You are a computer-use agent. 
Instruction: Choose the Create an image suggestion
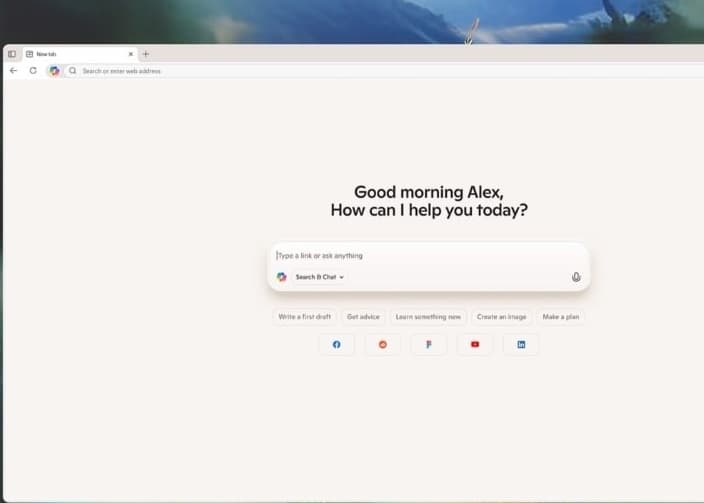[502, 317]
